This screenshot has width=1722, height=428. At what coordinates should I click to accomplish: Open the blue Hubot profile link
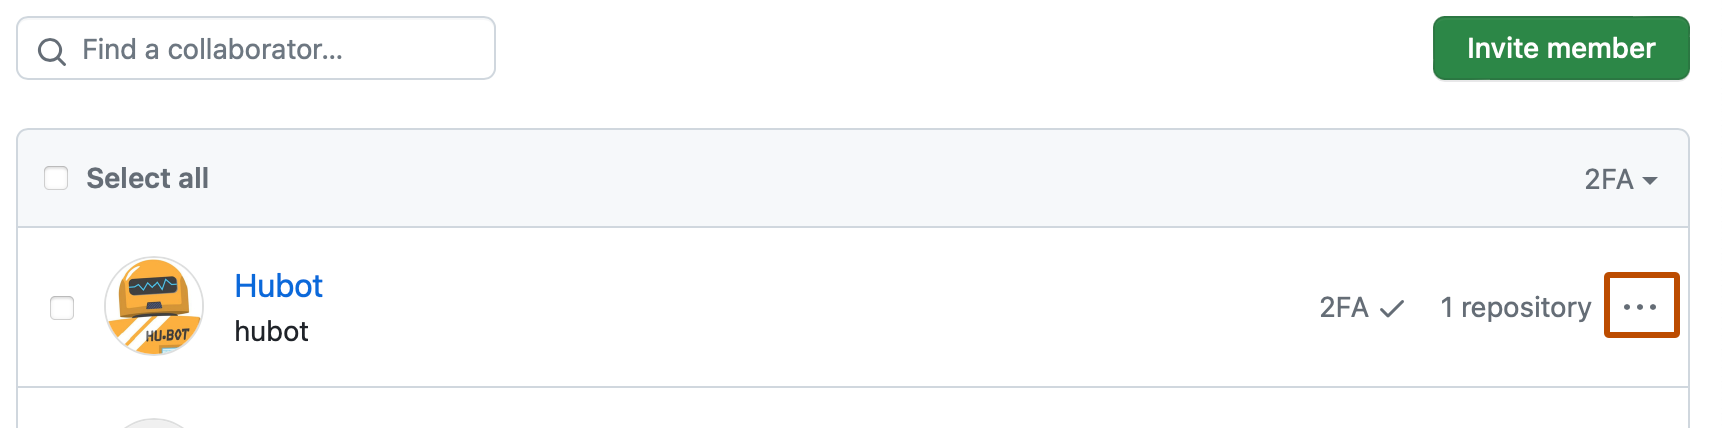point(278,286)
